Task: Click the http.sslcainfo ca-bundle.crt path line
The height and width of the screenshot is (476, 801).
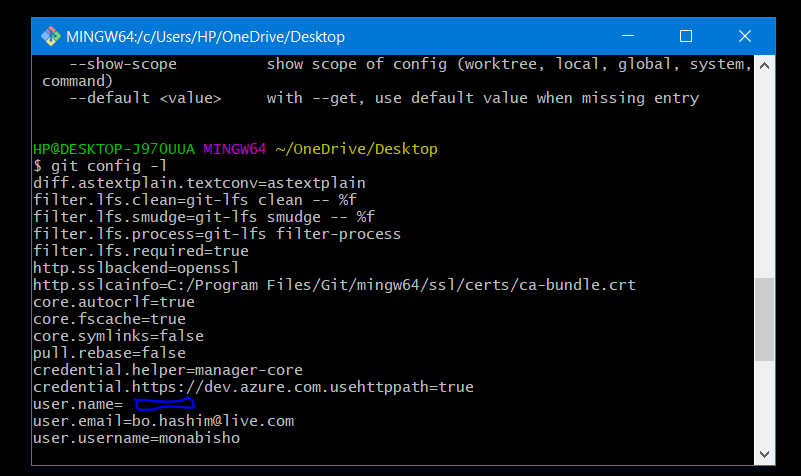Action: coord(335,285)
